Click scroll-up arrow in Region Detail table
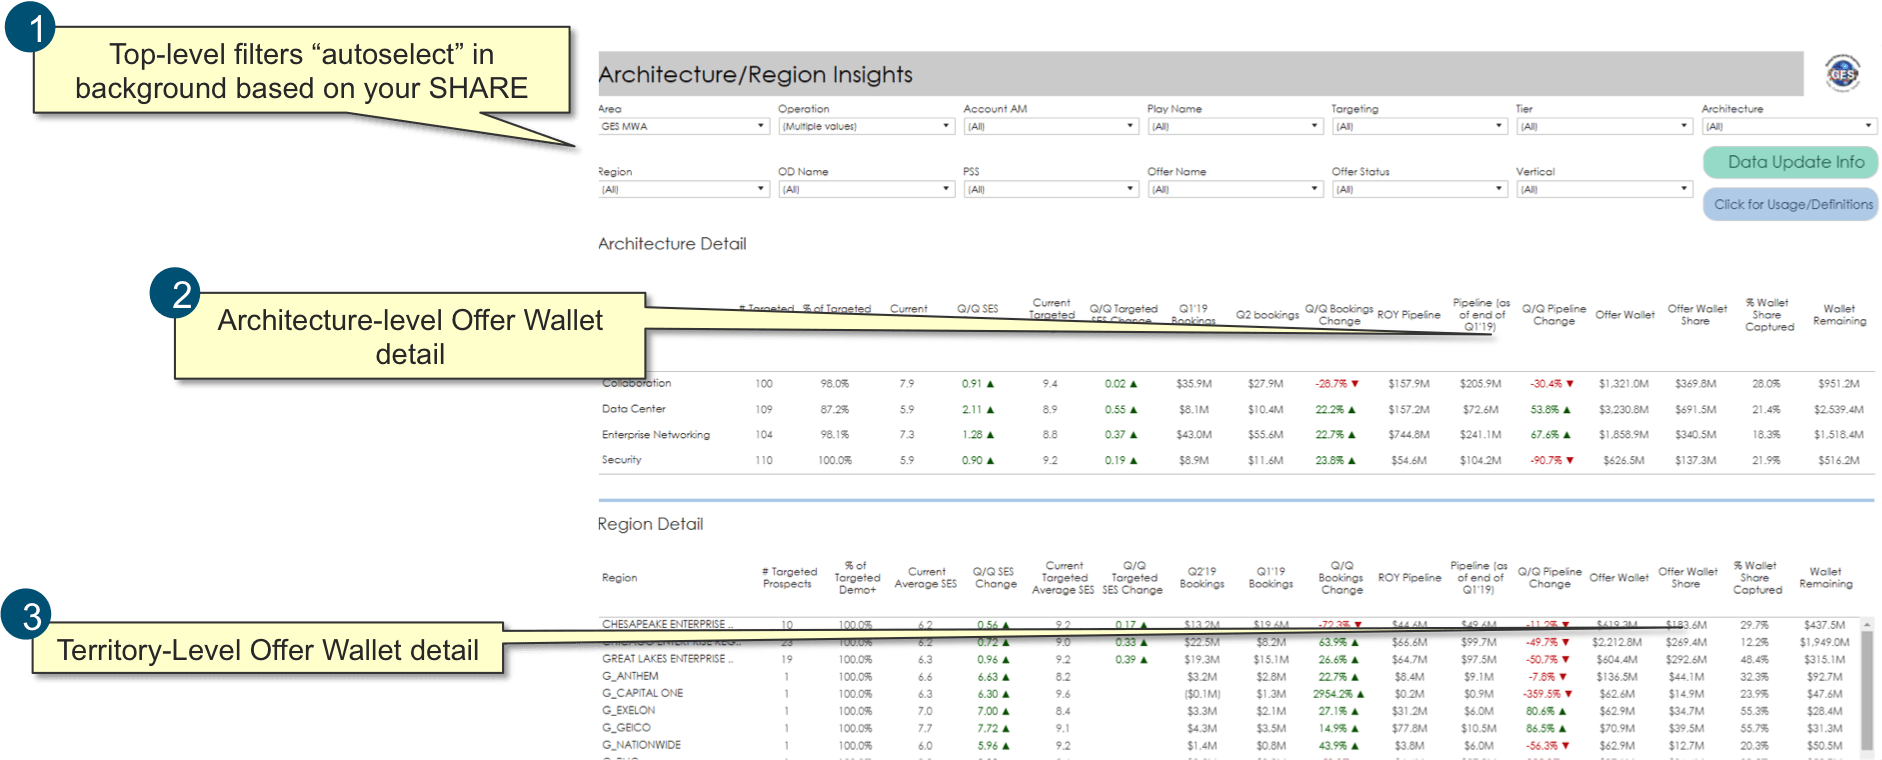Screen dimensions: 1882x760 [x=1866, y=624]
